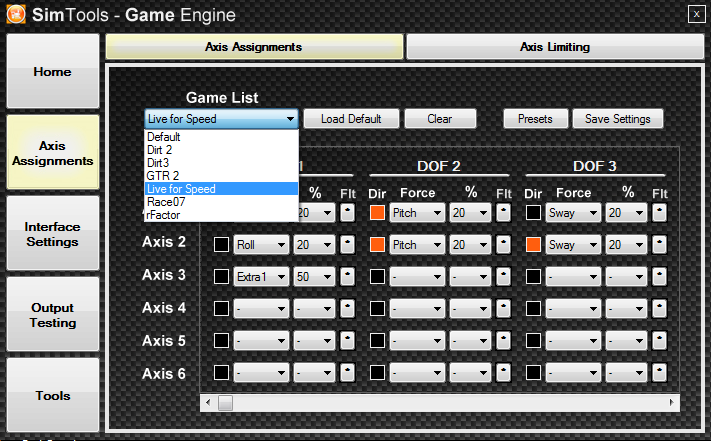711x441 pixels.
Task: Open Presets
Action: tap(536, 119)
